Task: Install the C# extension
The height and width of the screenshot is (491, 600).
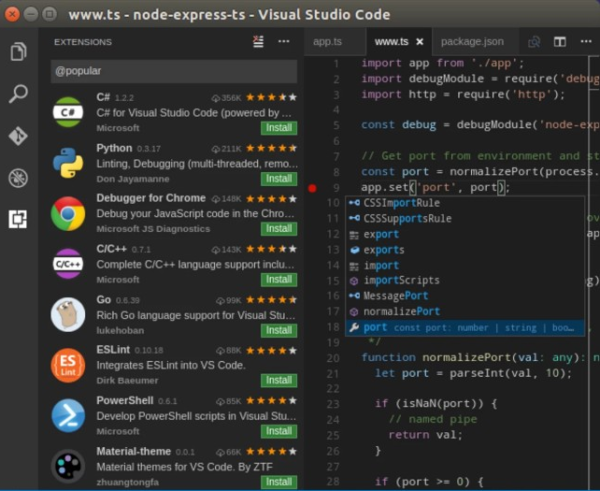Action: pos(279,128)
